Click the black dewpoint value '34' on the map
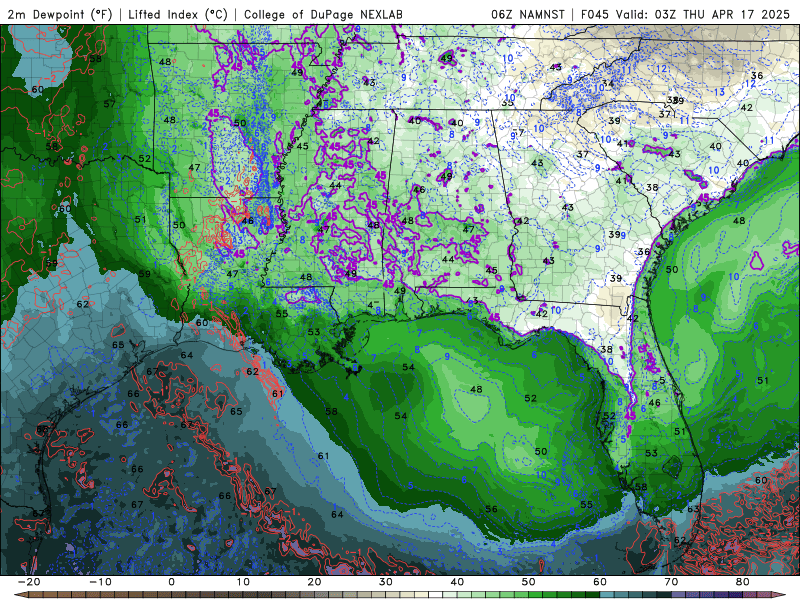 [x=607, y=83]
